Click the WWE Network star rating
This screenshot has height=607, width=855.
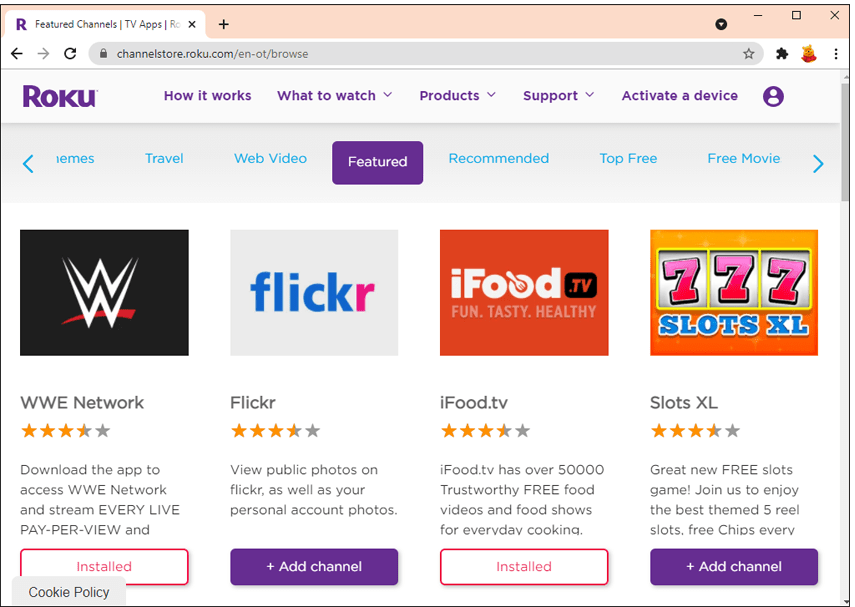(x=65, y=431)
